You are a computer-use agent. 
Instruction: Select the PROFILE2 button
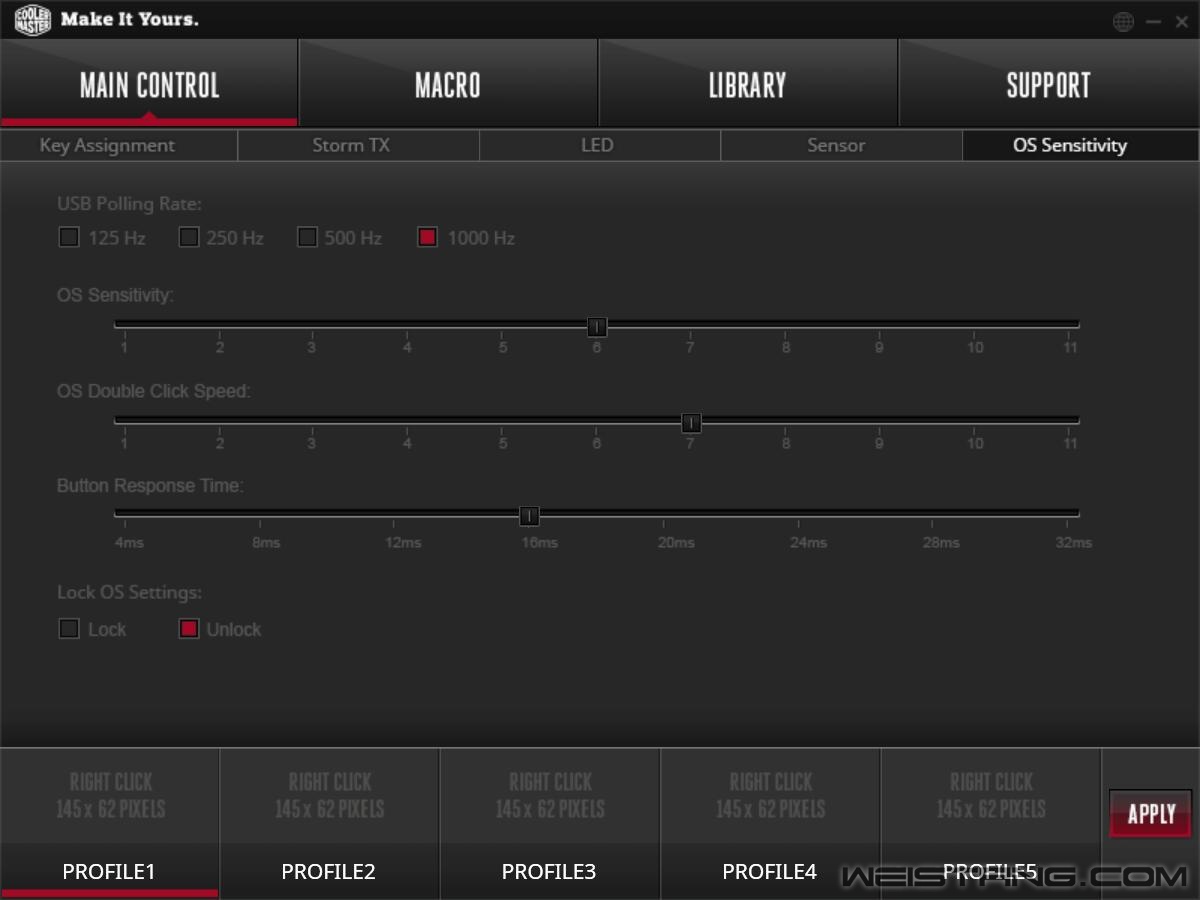329,872
